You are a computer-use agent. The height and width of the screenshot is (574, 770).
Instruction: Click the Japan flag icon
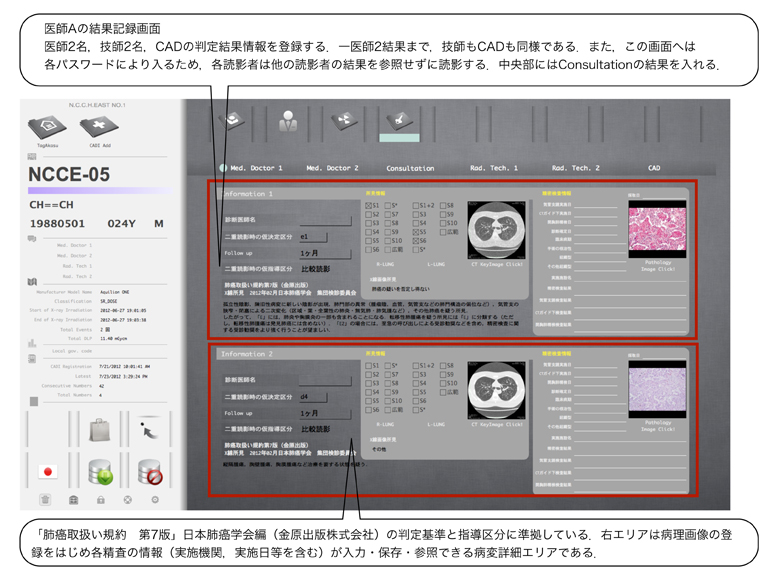(47, 471)
